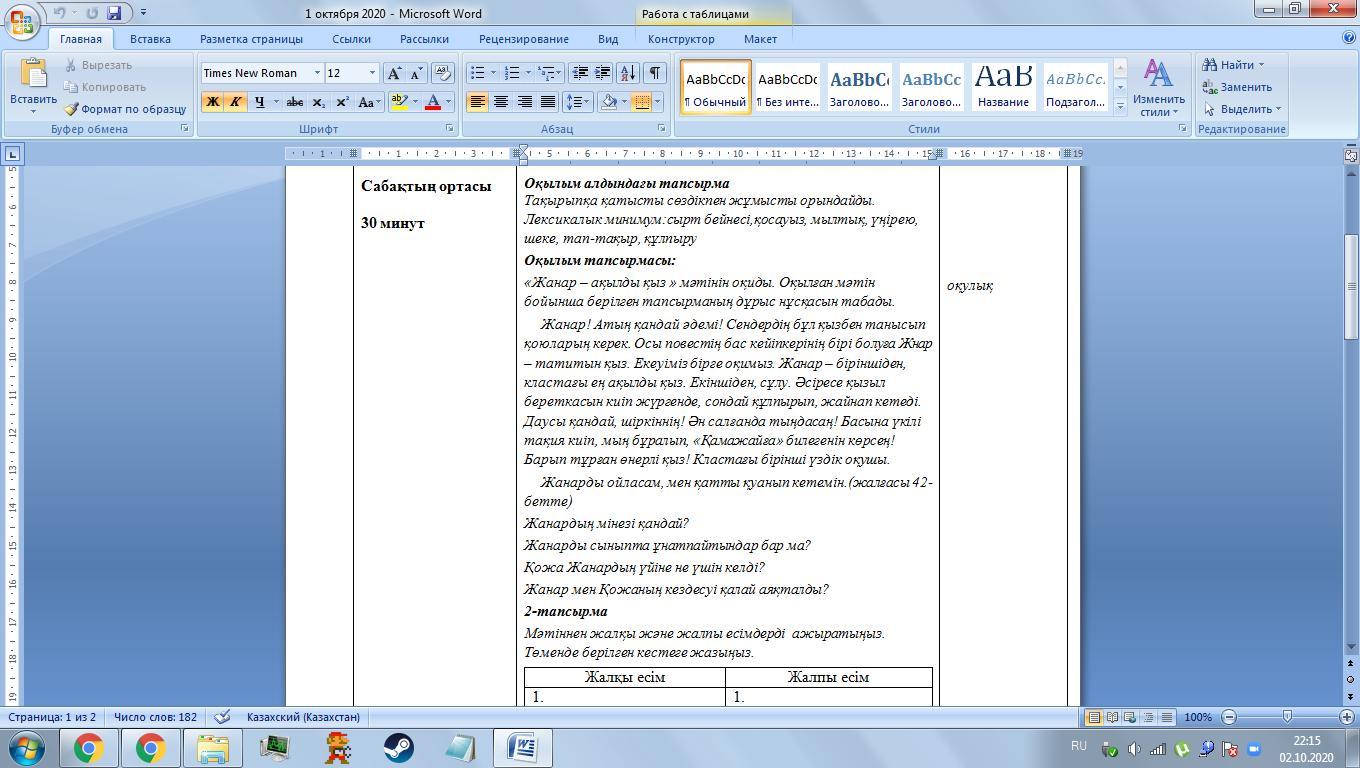
Task: Apply strikethrough formatting to text
Action: (294, 102)
